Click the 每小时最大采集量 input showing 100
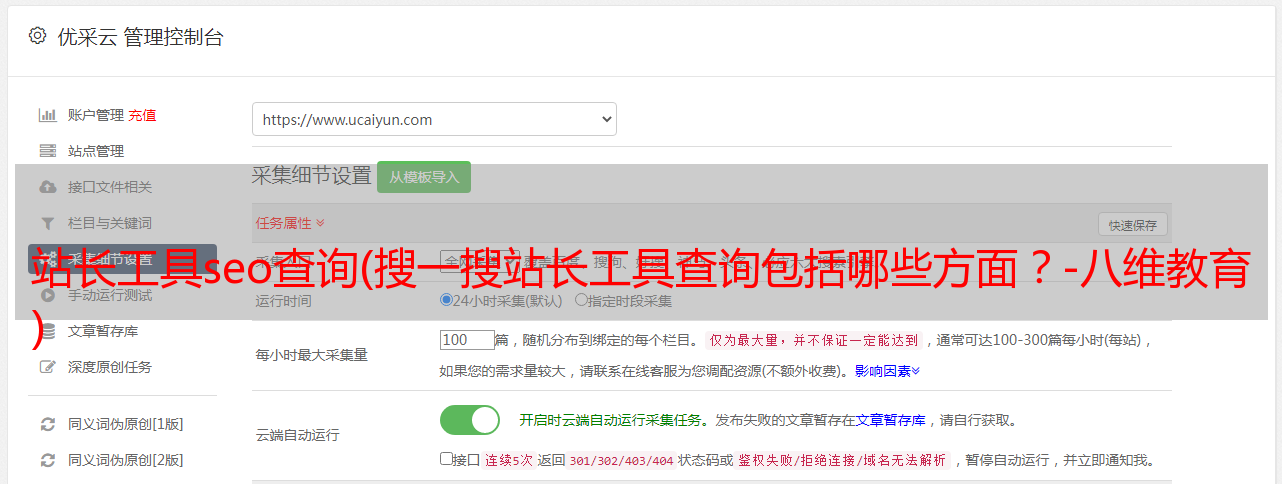The image size is (1282, 484). click(467, 340)
